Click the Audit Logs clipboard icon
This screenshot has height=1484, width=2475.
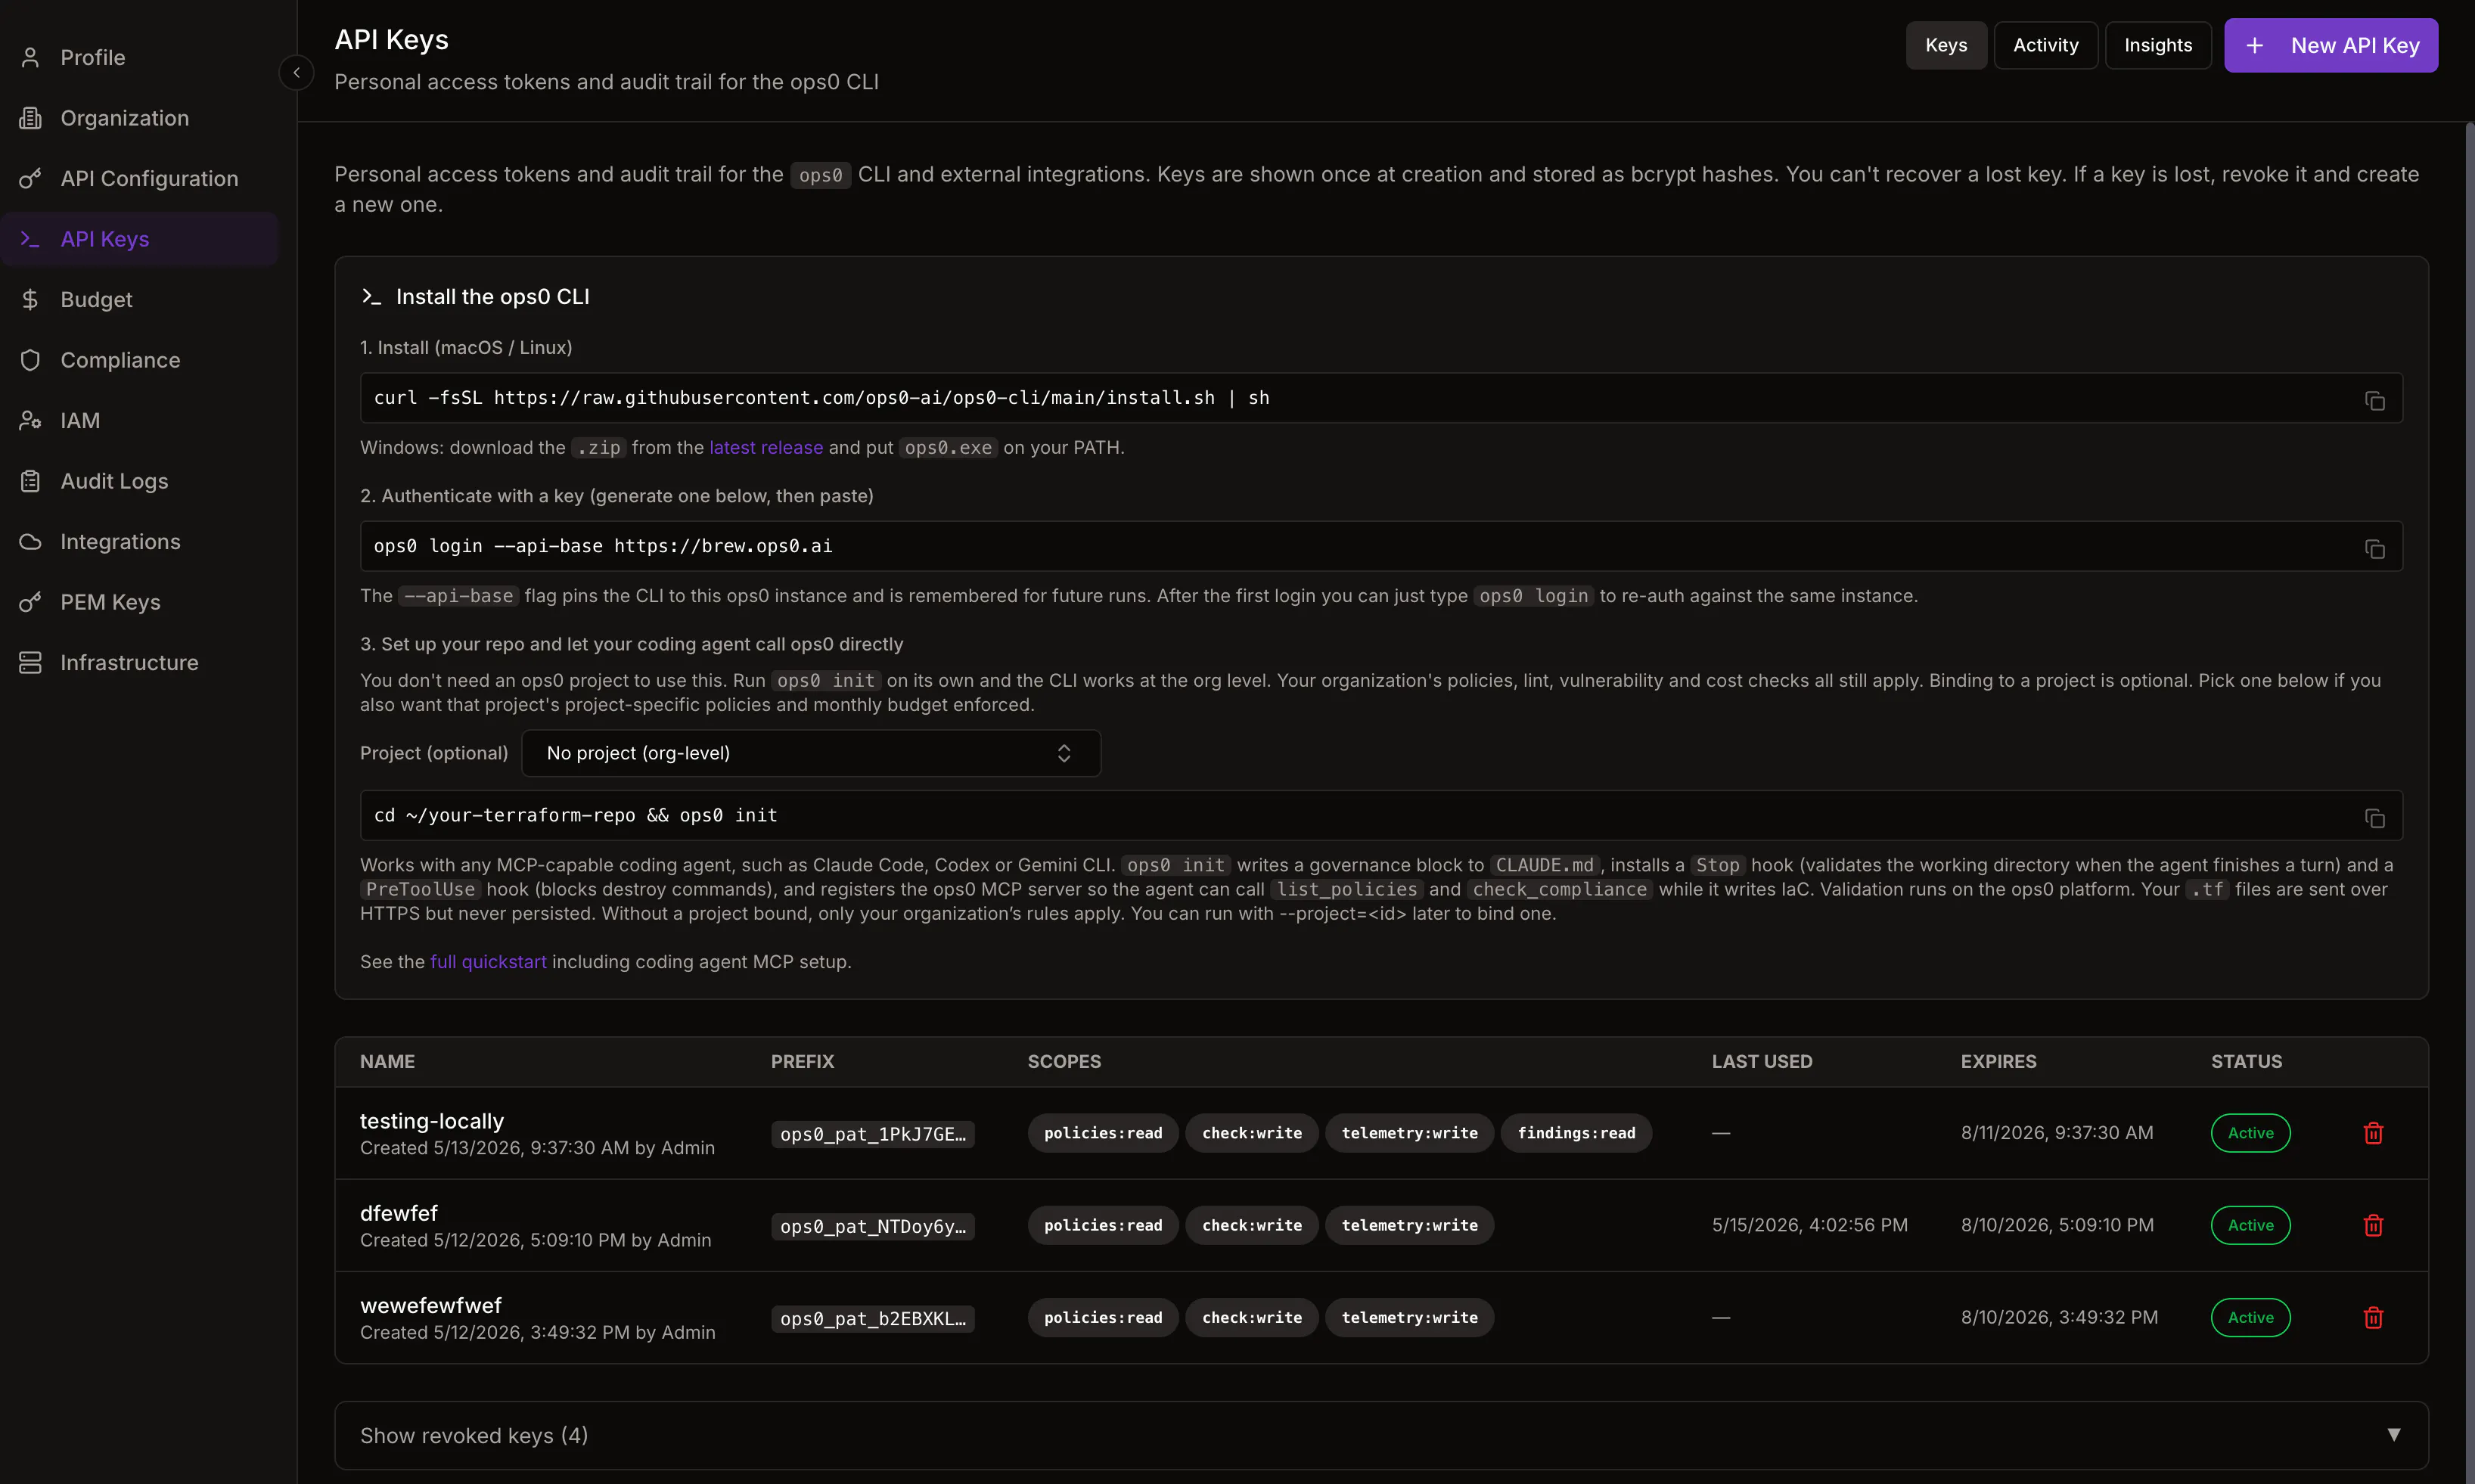point(30,481)
